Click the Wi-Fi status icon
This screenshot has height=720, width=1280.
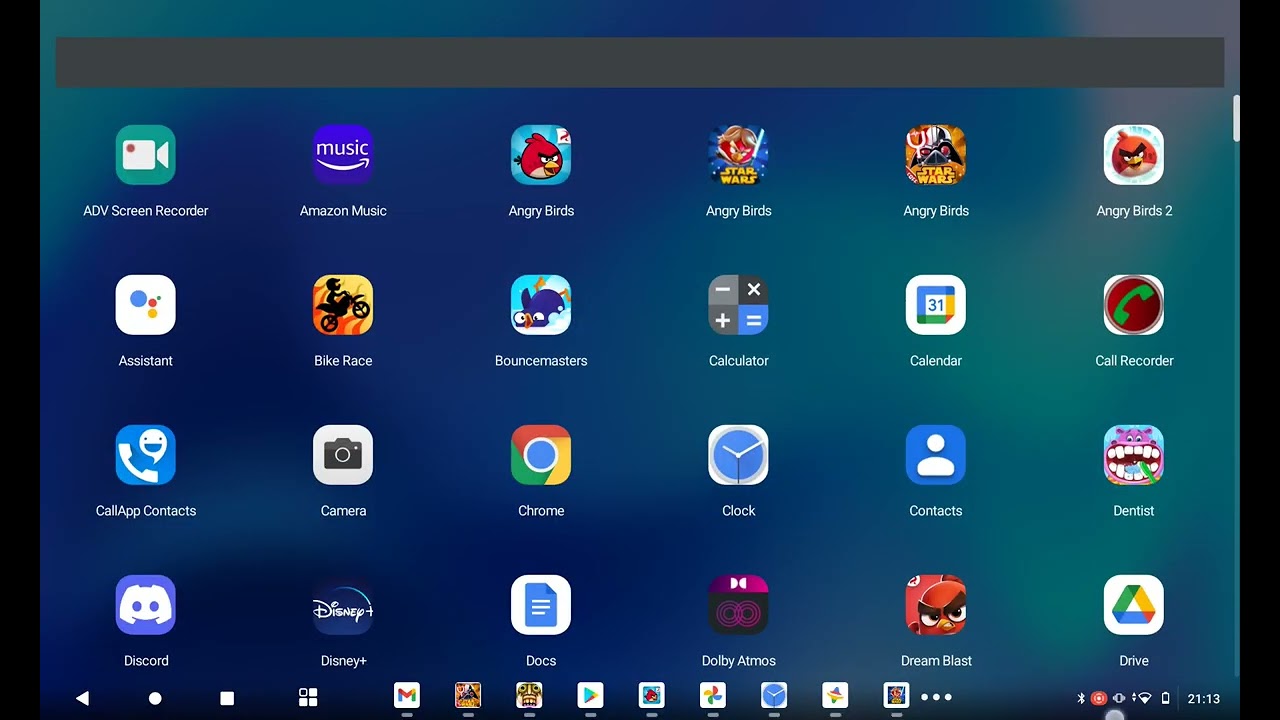coord(1144,698)
